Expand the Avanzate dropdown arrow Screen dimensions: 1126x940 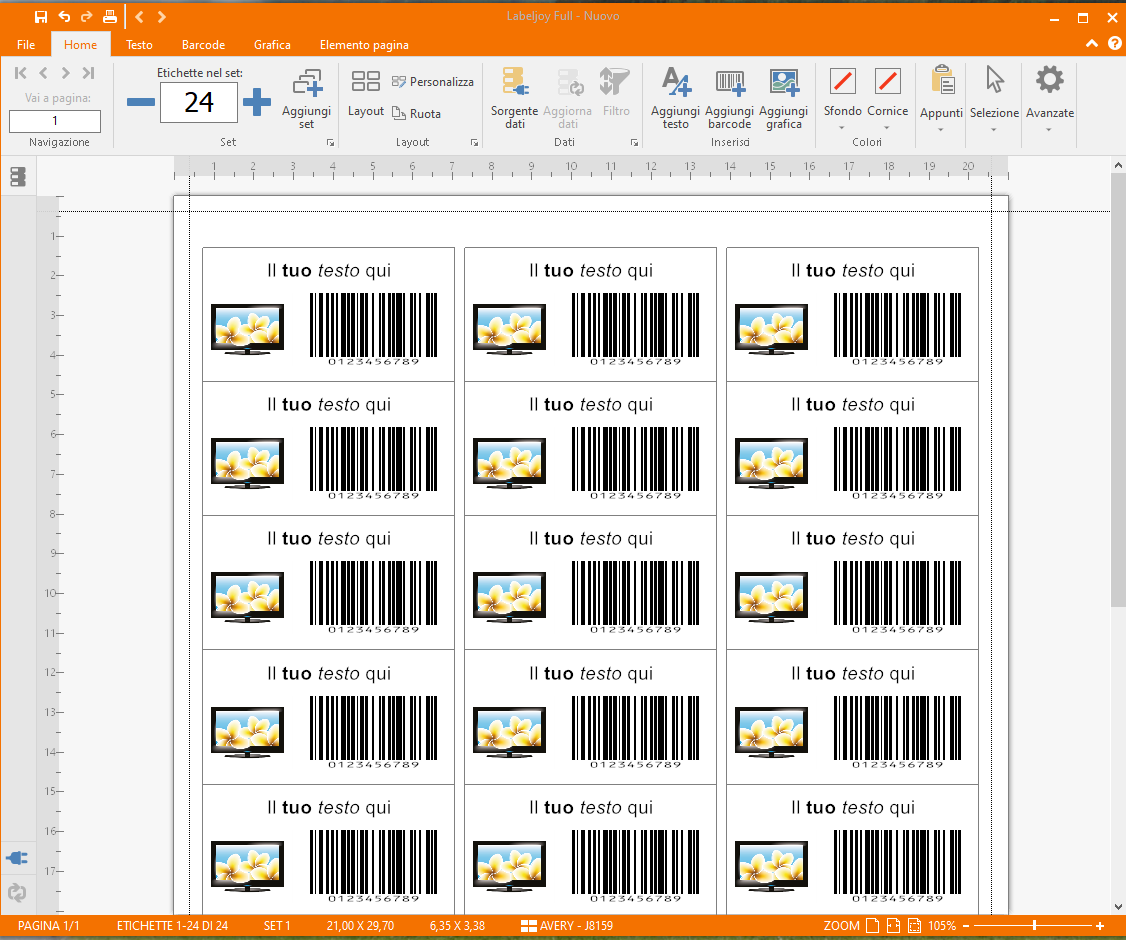click(x=1049, y=130)
